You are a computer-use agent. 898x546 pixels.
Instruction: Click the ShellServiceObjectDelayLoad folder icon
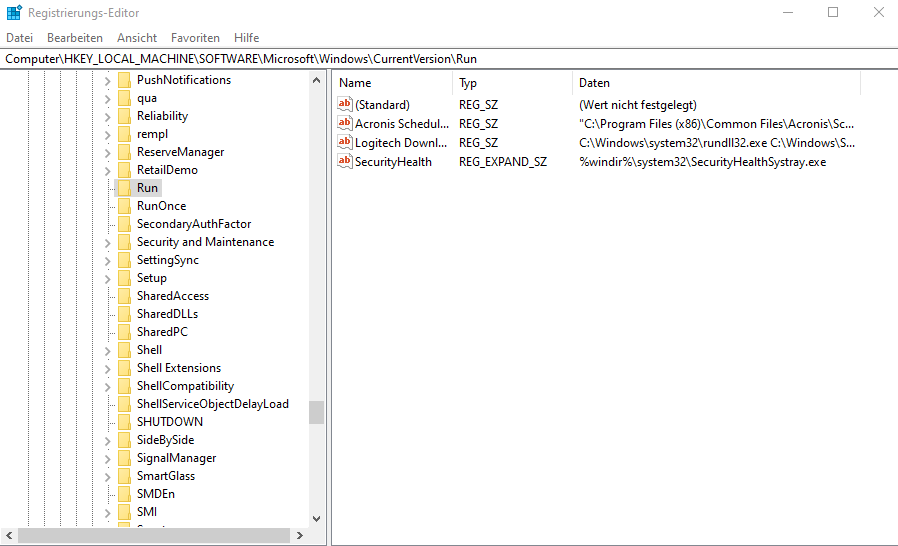(x=124, y=404)
